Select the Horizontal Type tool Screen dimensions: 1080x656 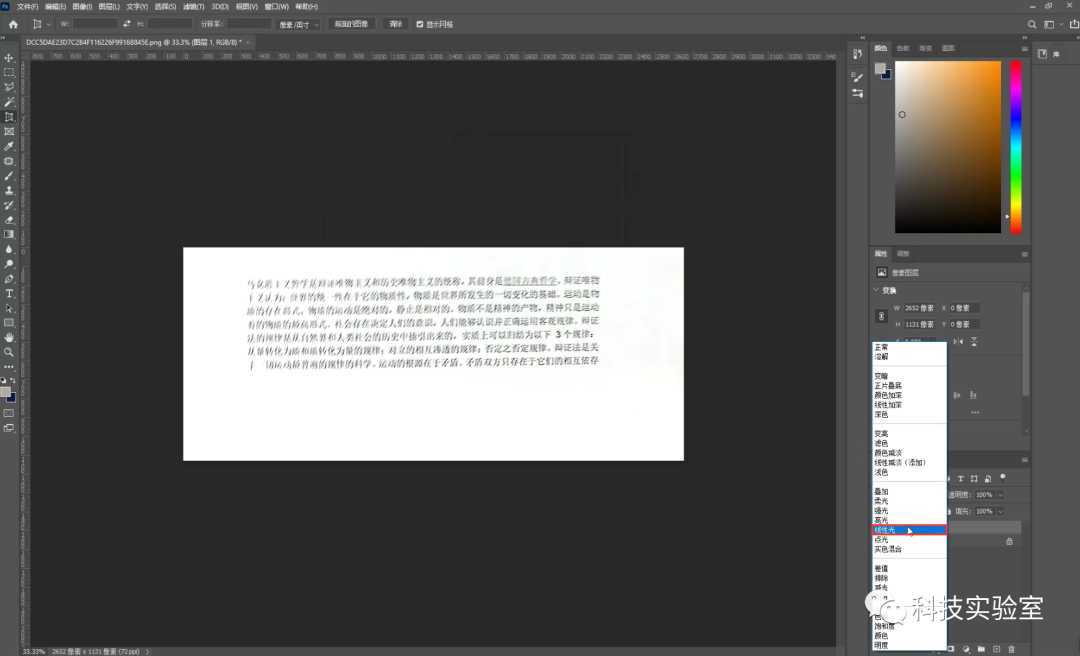8,290
